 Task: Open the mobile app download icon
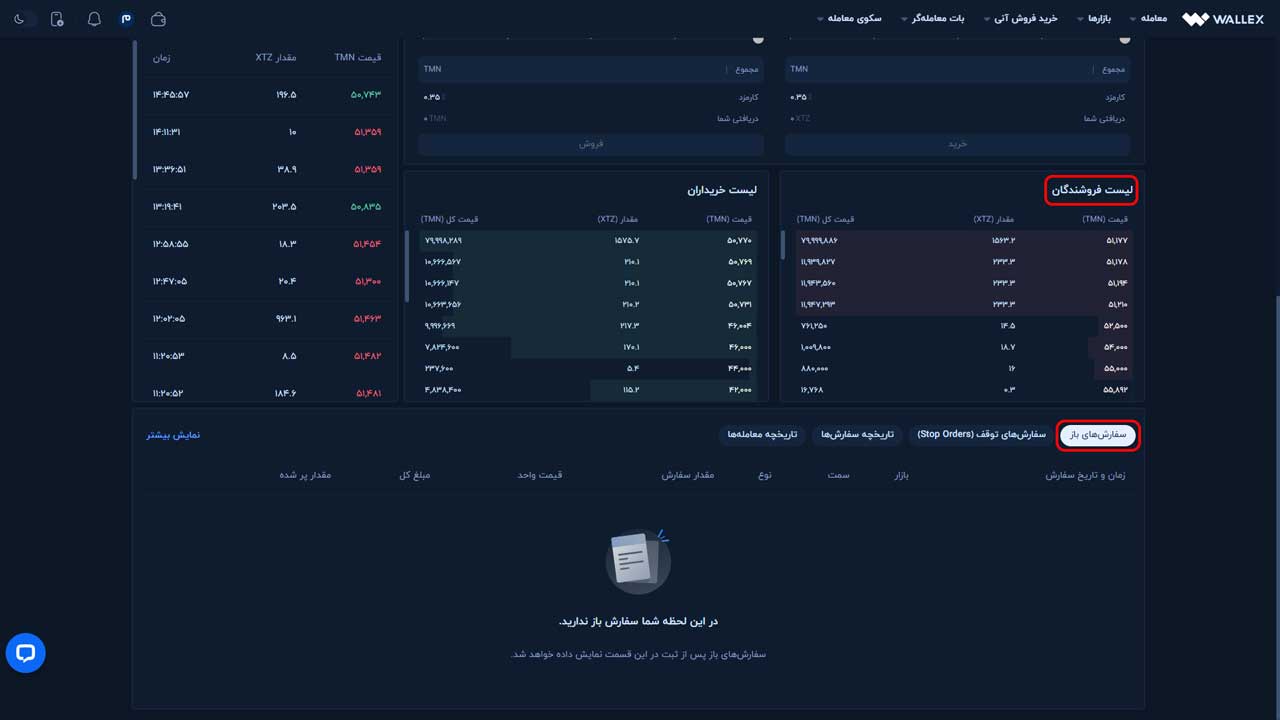coord(57,19)
